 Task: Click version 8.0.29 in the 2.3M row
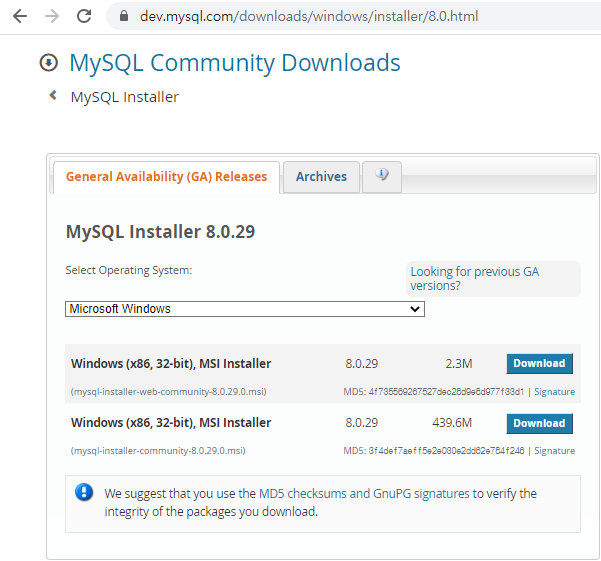(x=361, y=363)
